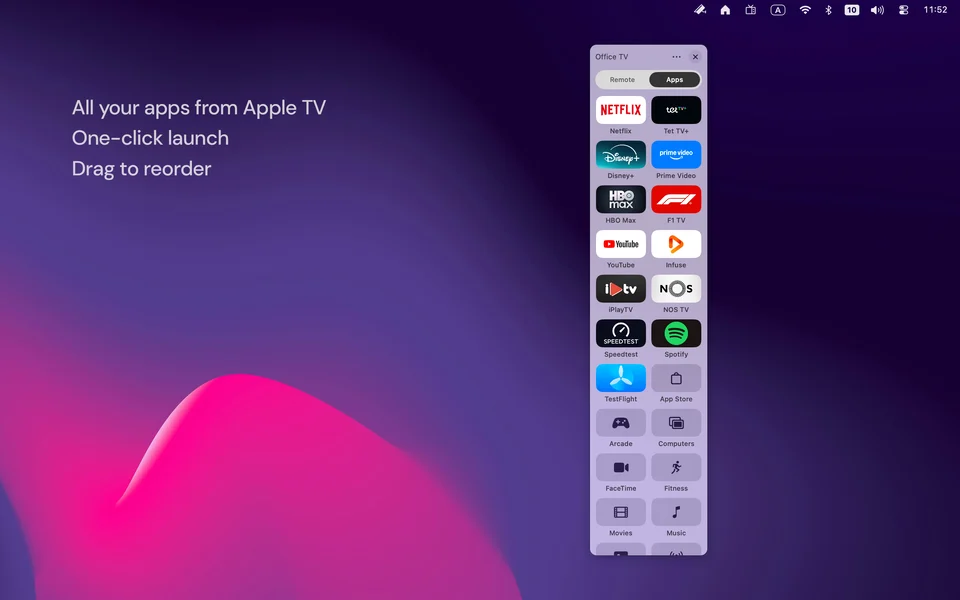Select the Apps tab
The width and height of the screenshot is (960, 600).
(675, 80)
